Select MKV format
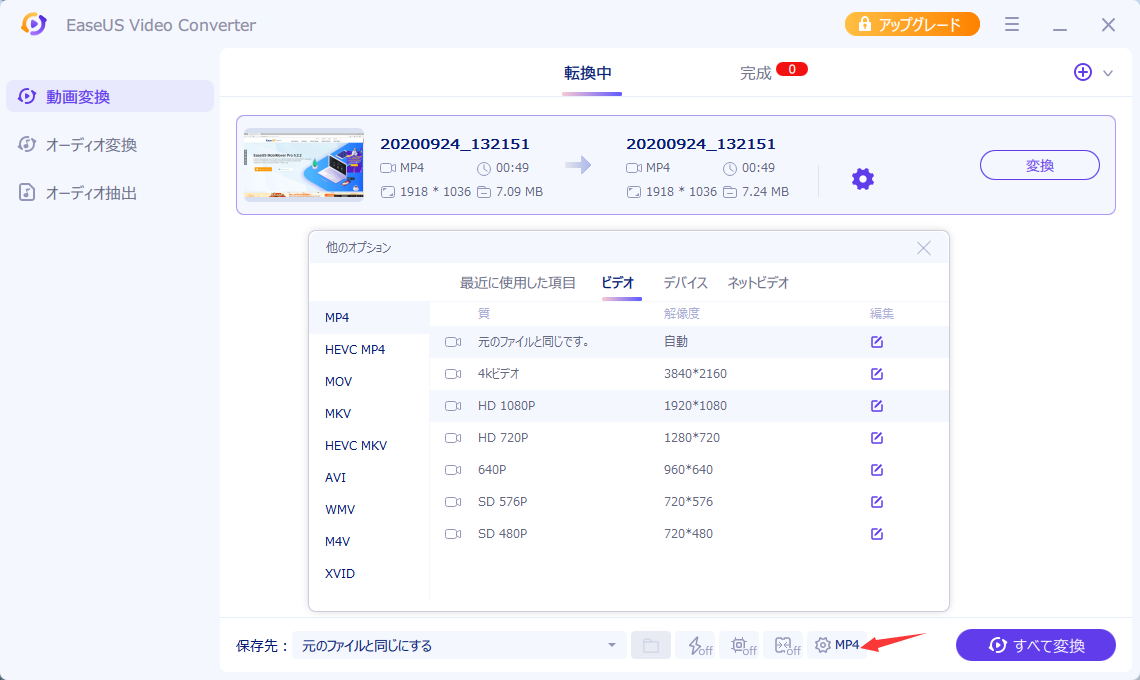This screenshot has height=680, width=1140. 369,414
